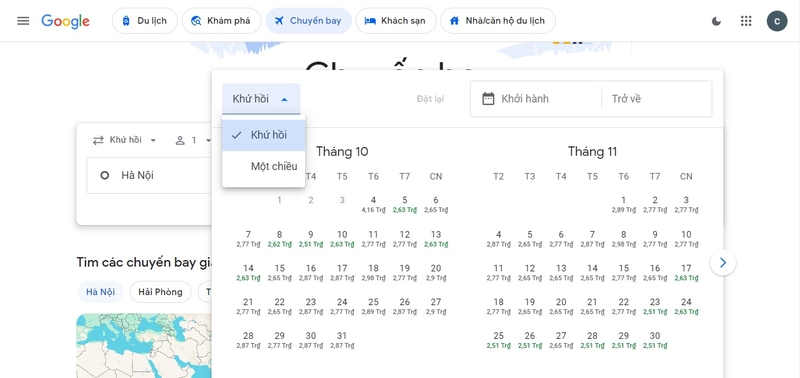Viewport: 800px width, 378px height.
Task: Click the Google logo
Action: coord(65,21)
